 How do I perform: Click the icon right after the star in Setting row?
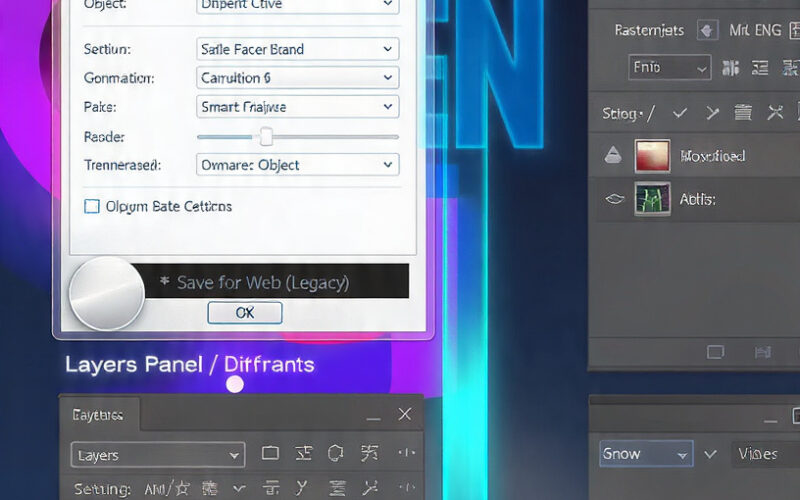point(209,489)
